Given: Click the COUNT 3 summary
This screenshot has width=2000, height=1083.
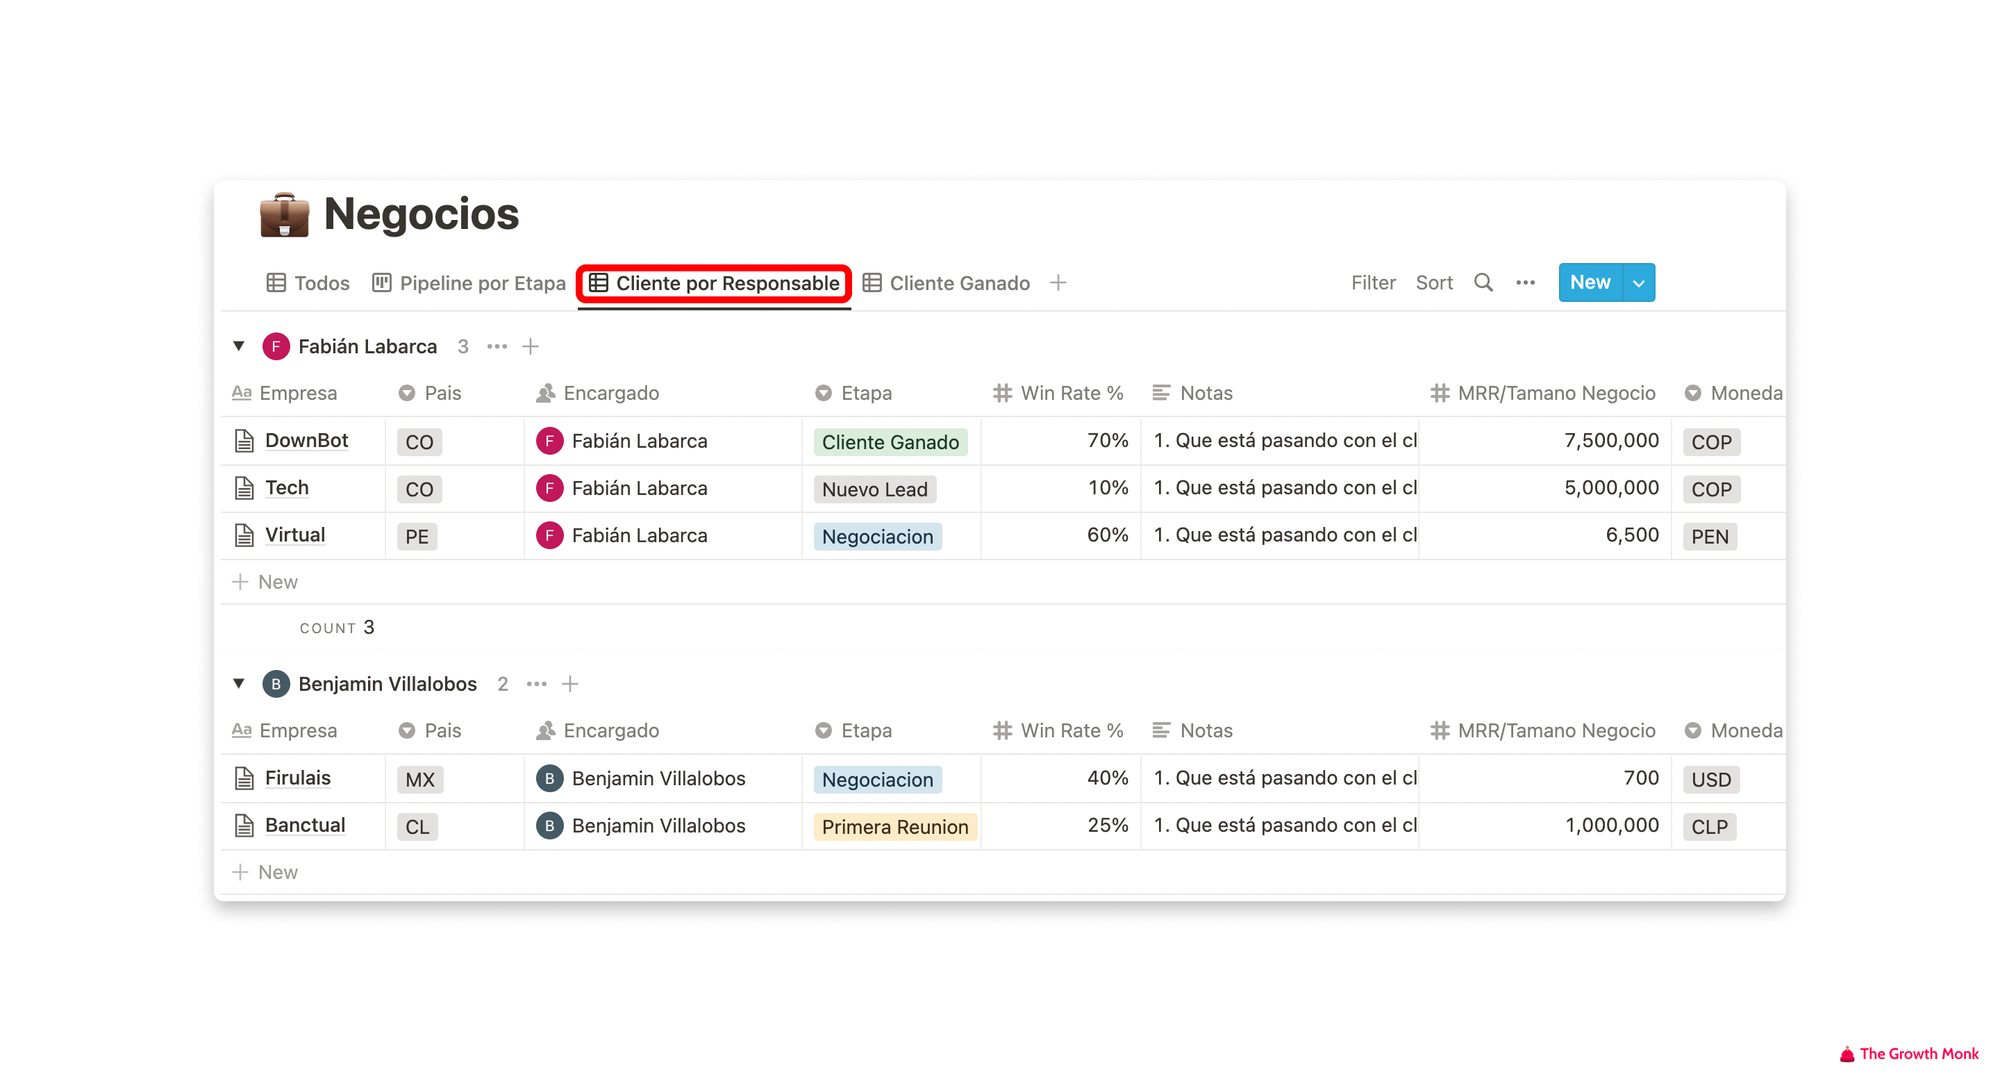Looking at the screenshot, I should [x=337, y=627].
